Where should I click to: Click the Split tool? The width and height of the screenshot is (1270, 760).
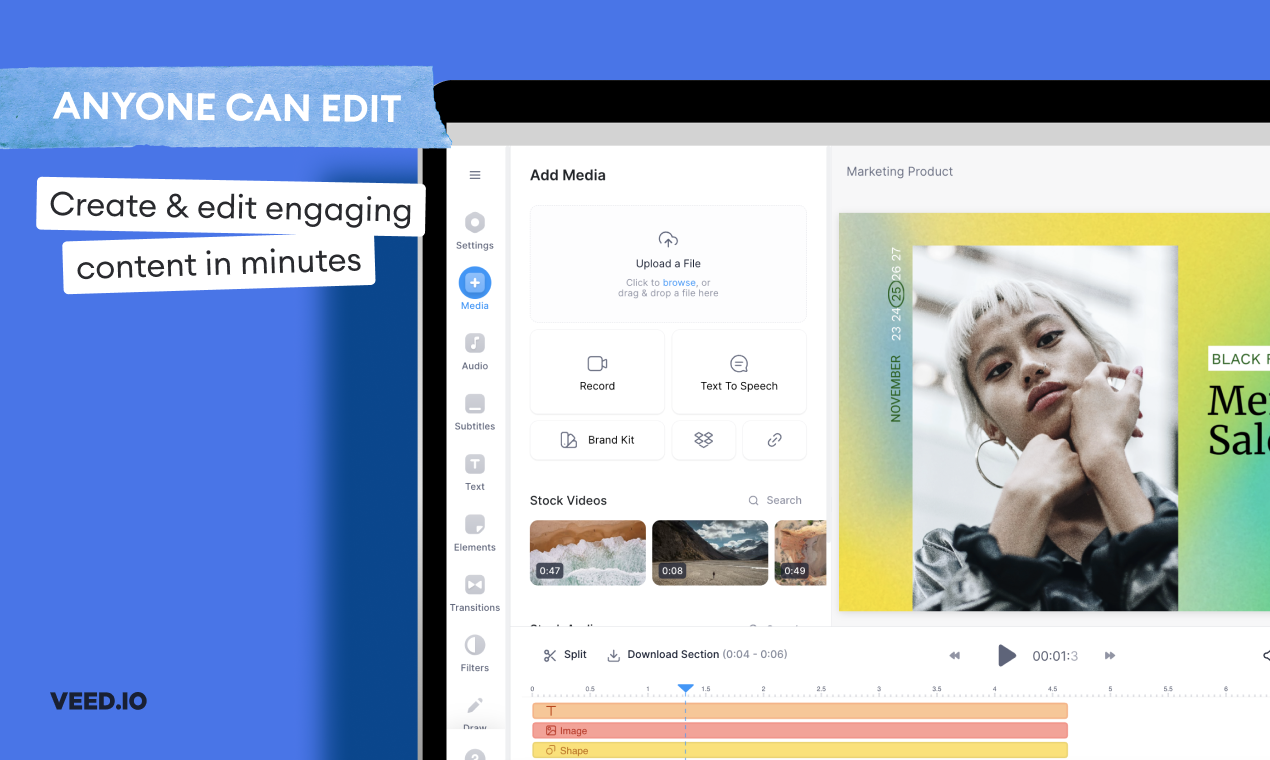(565, 655)
